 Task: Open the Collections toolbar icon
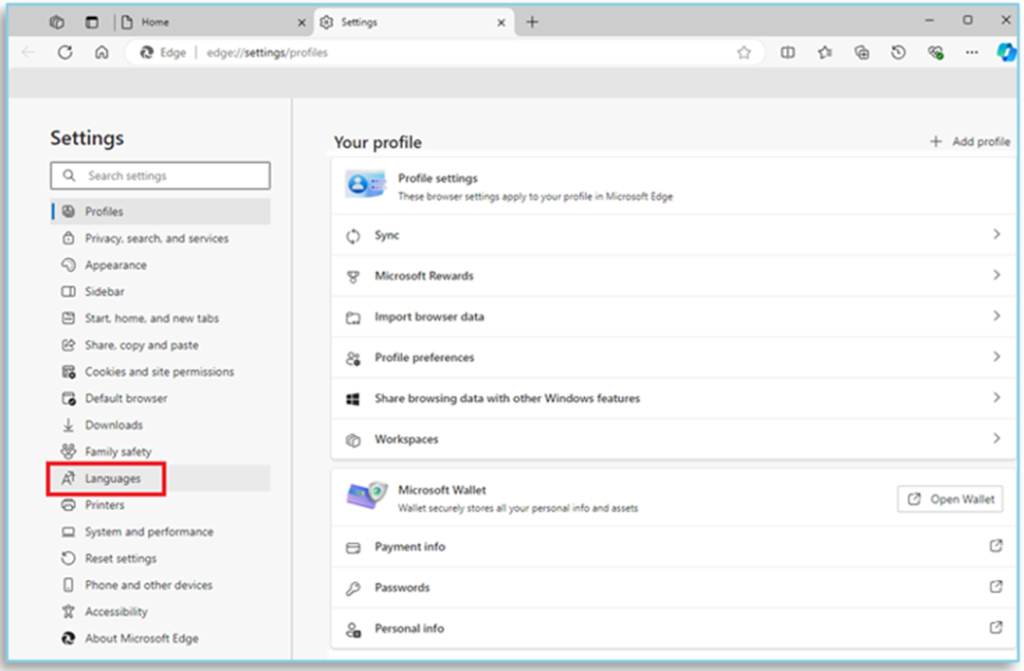[861, 53]
